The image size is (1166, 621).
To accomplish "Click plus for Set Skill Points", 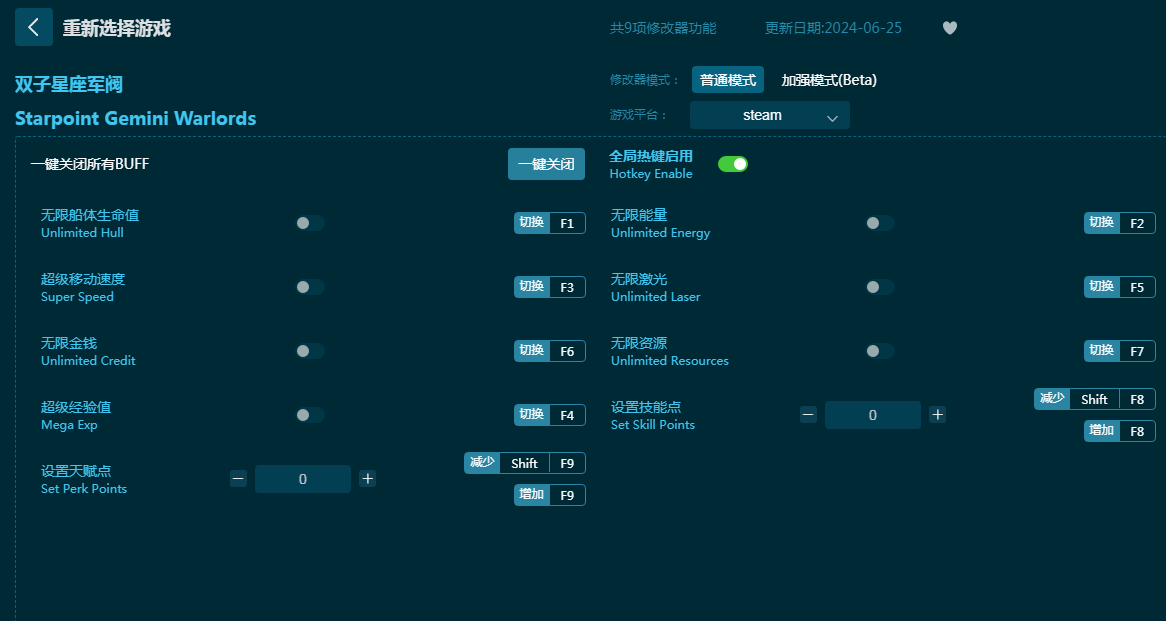I will click(x=938, y=415).
